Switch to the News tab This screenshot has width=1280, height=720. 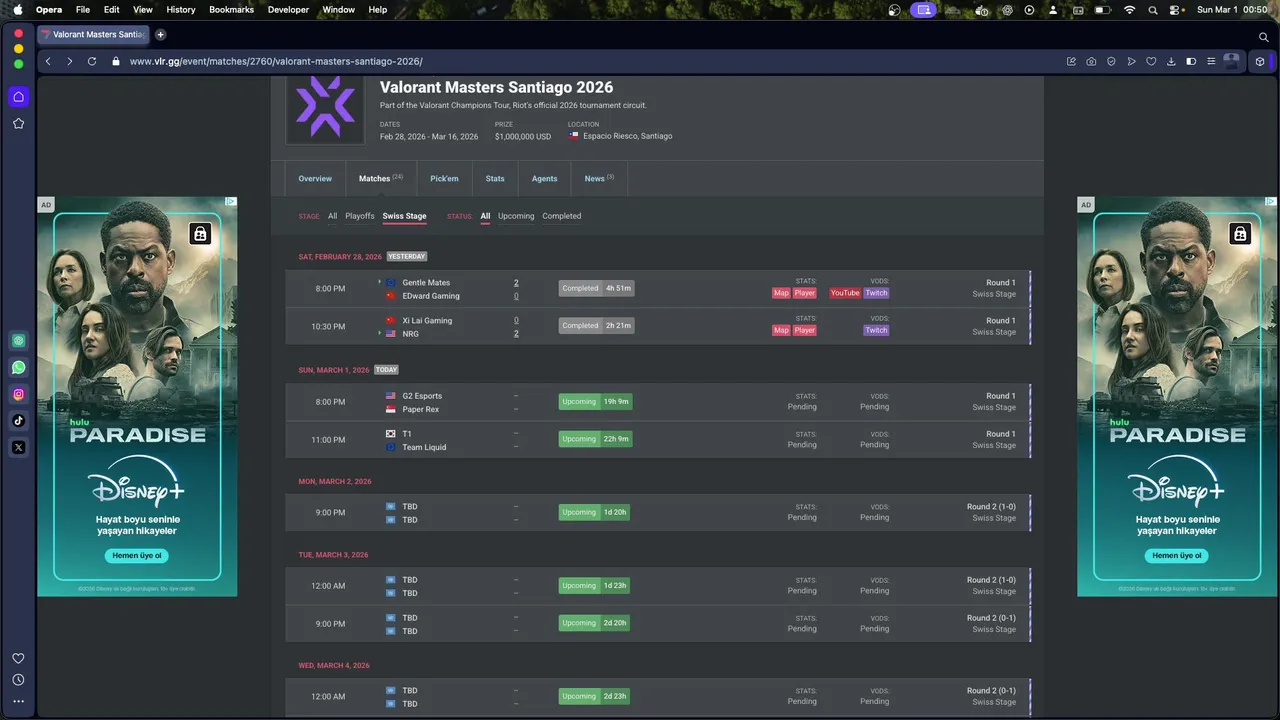pyautogui.click(x=599, y=179)
